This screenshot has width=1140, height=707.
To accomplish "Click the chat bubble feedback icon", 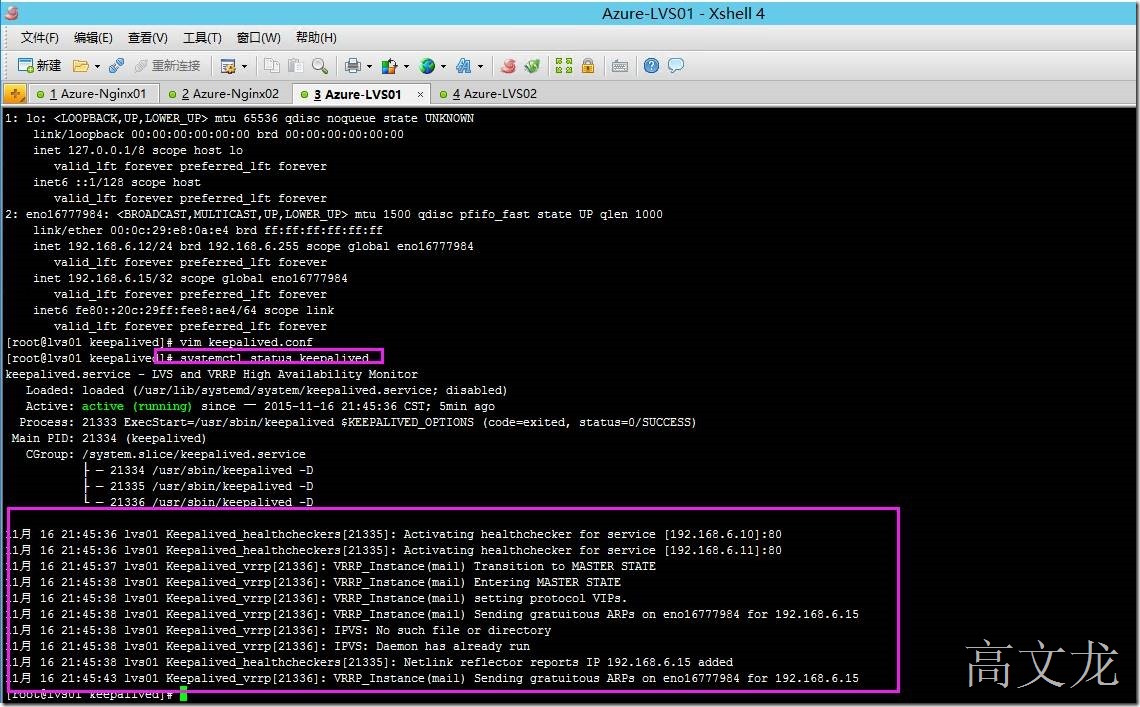I will 676,65.
